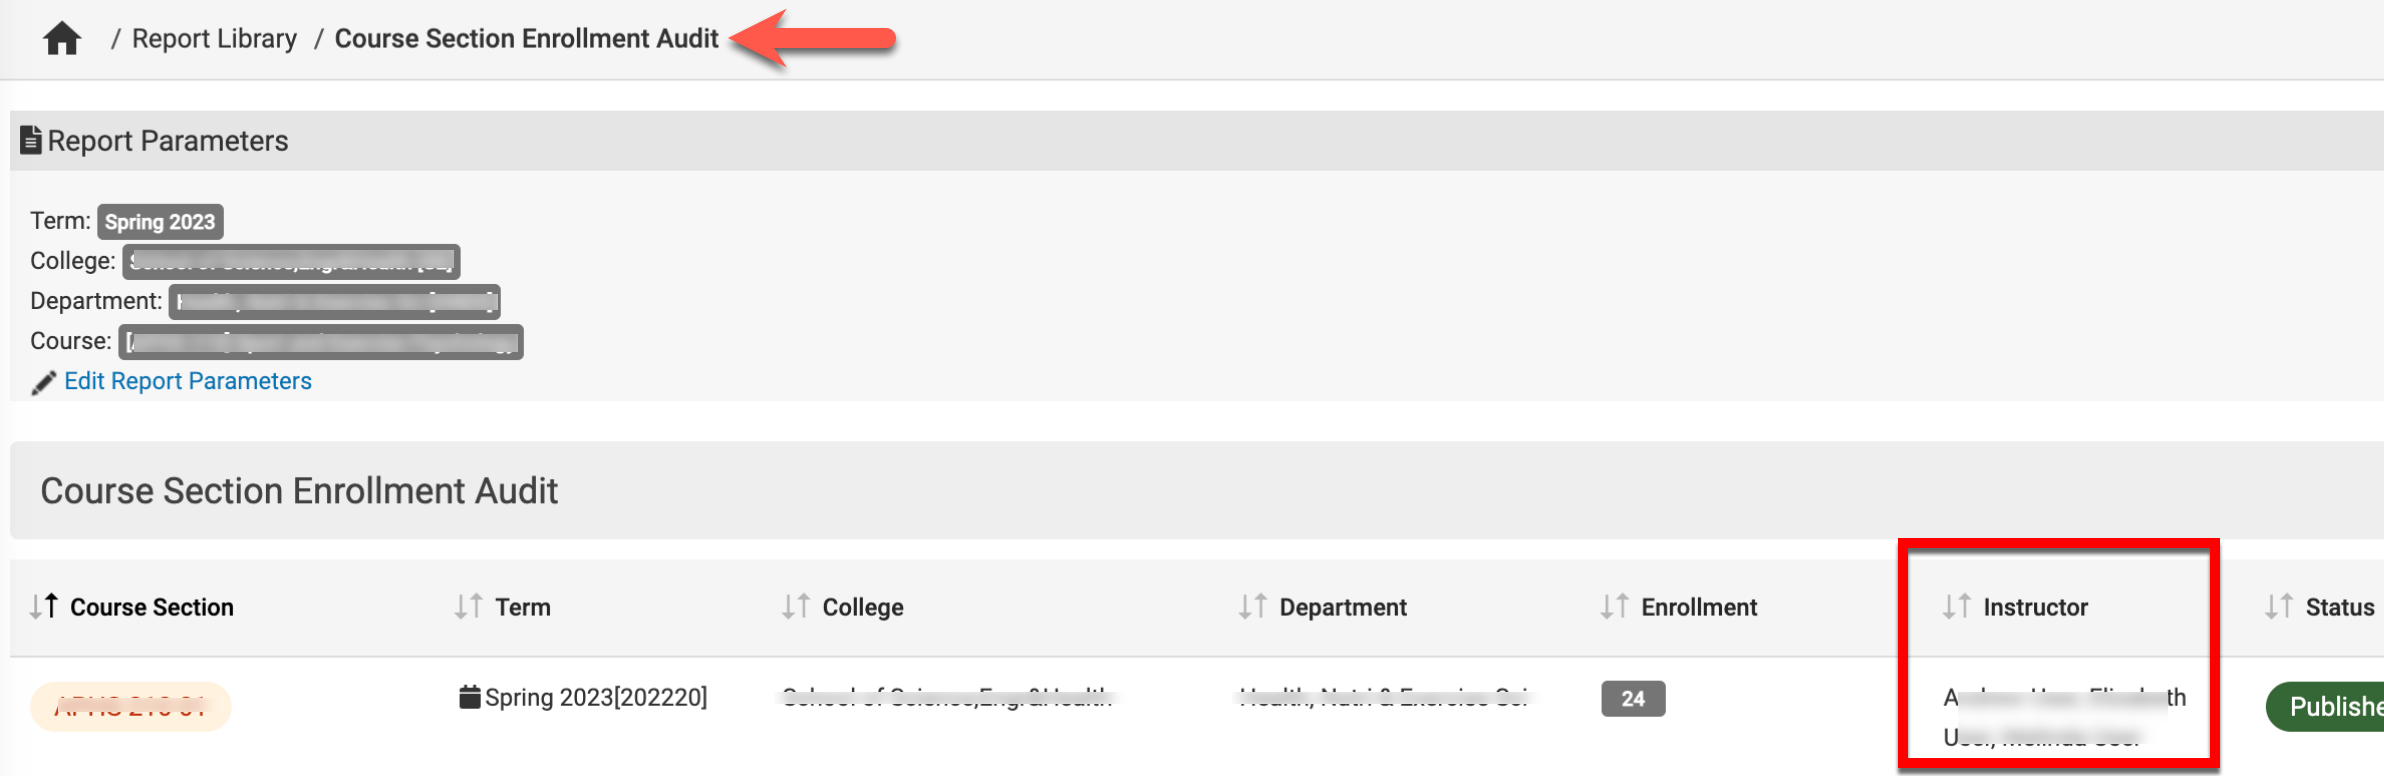Open Report Library breadcrumb link
Viewport: 2384px width, 776px height.
pyautogui.click(x=214, y=39)
